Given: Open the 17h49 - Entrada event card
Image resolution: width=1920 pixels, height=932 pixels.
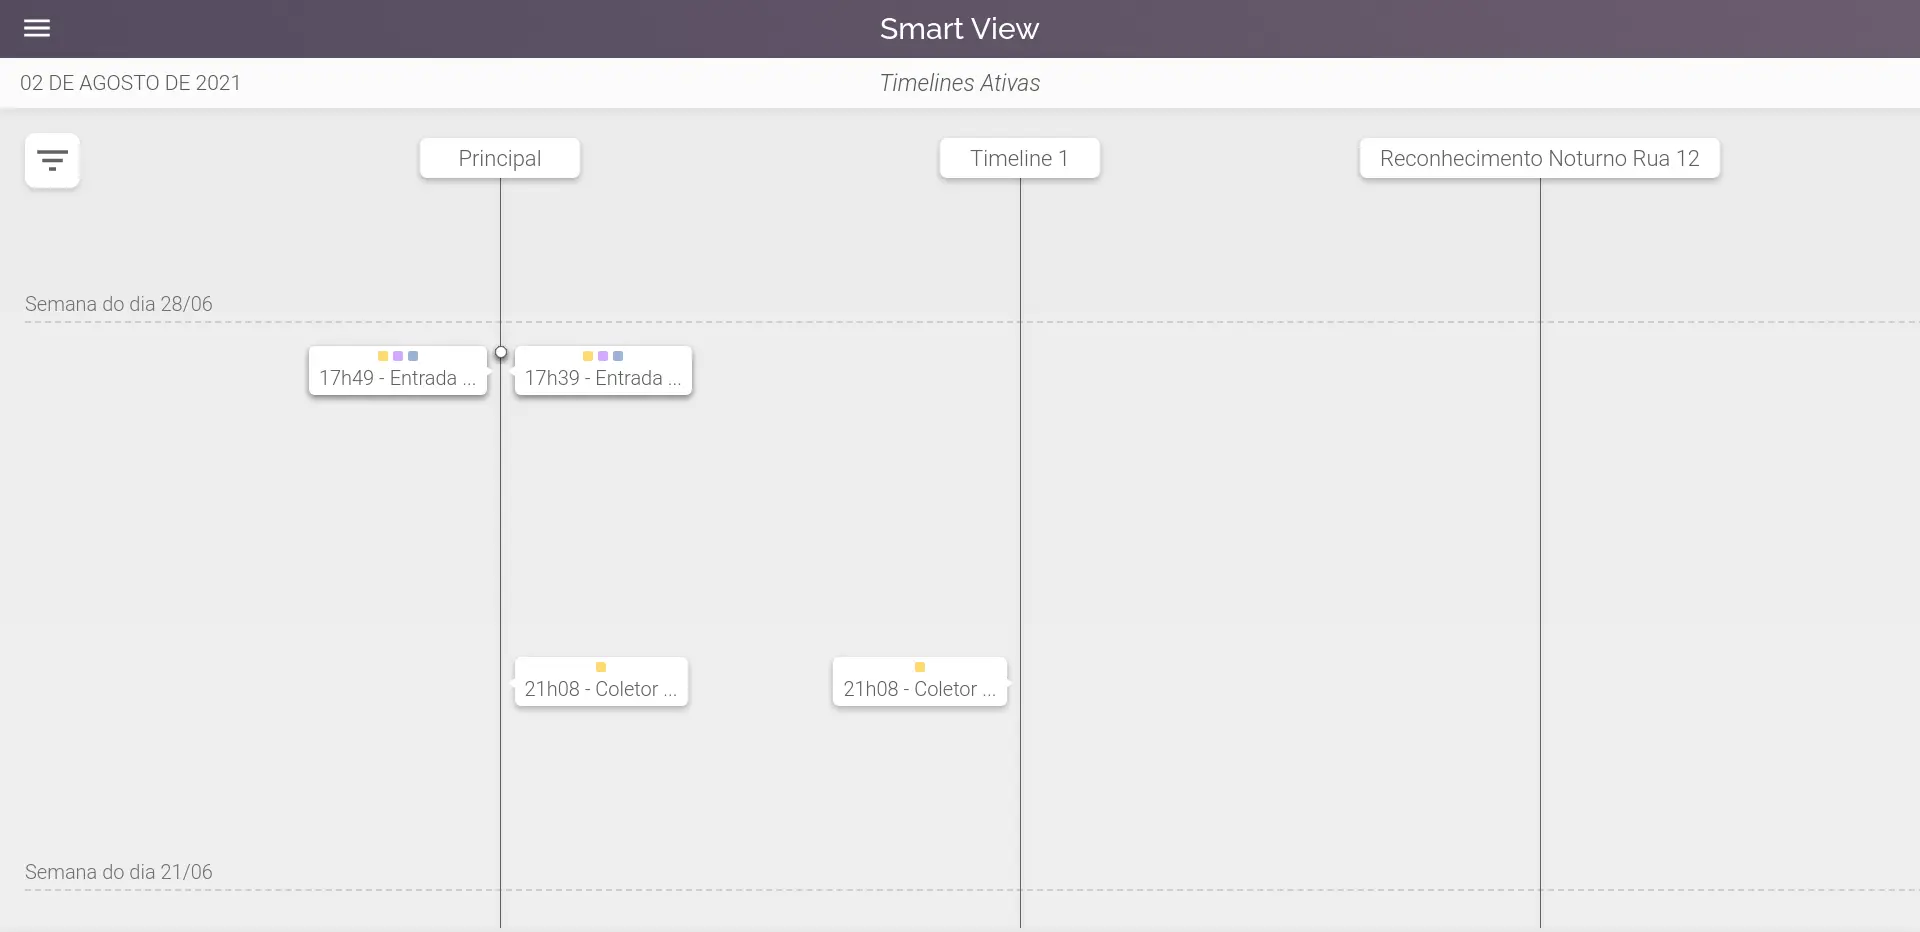Looking at the screenshot, I should 397,378.
